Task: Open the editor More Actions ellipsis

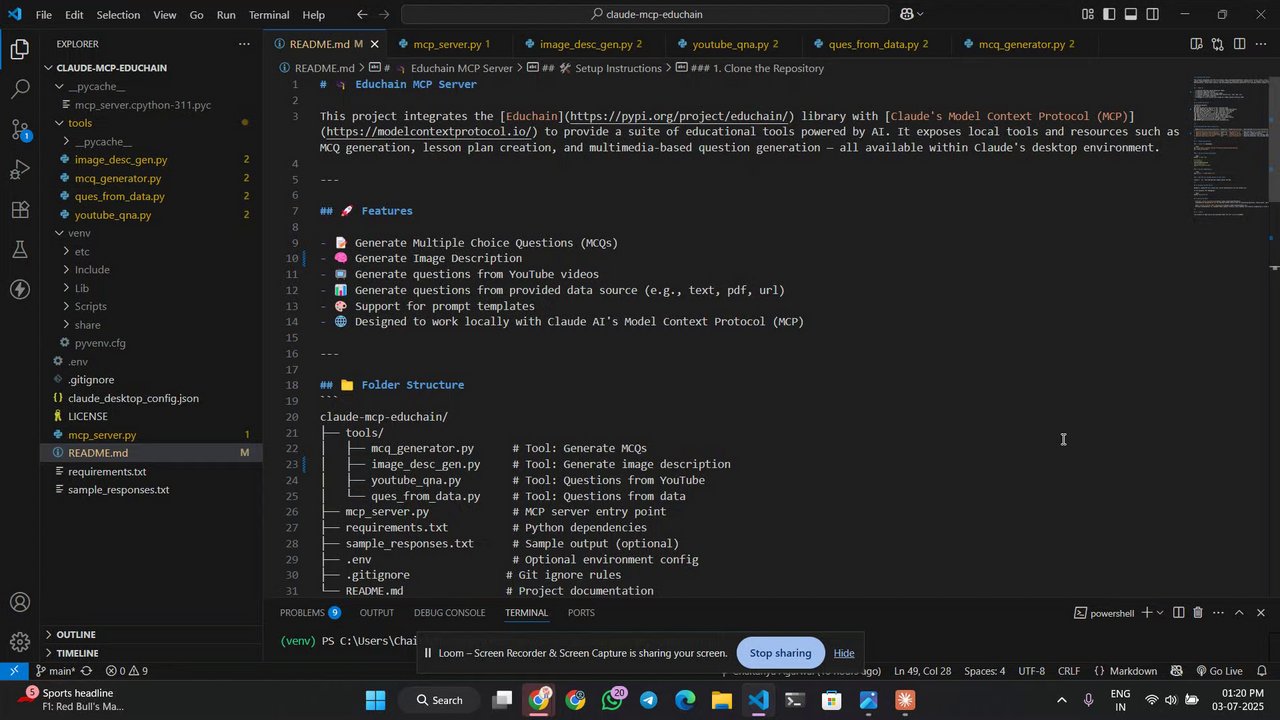Action: [x=1260, y=44]
